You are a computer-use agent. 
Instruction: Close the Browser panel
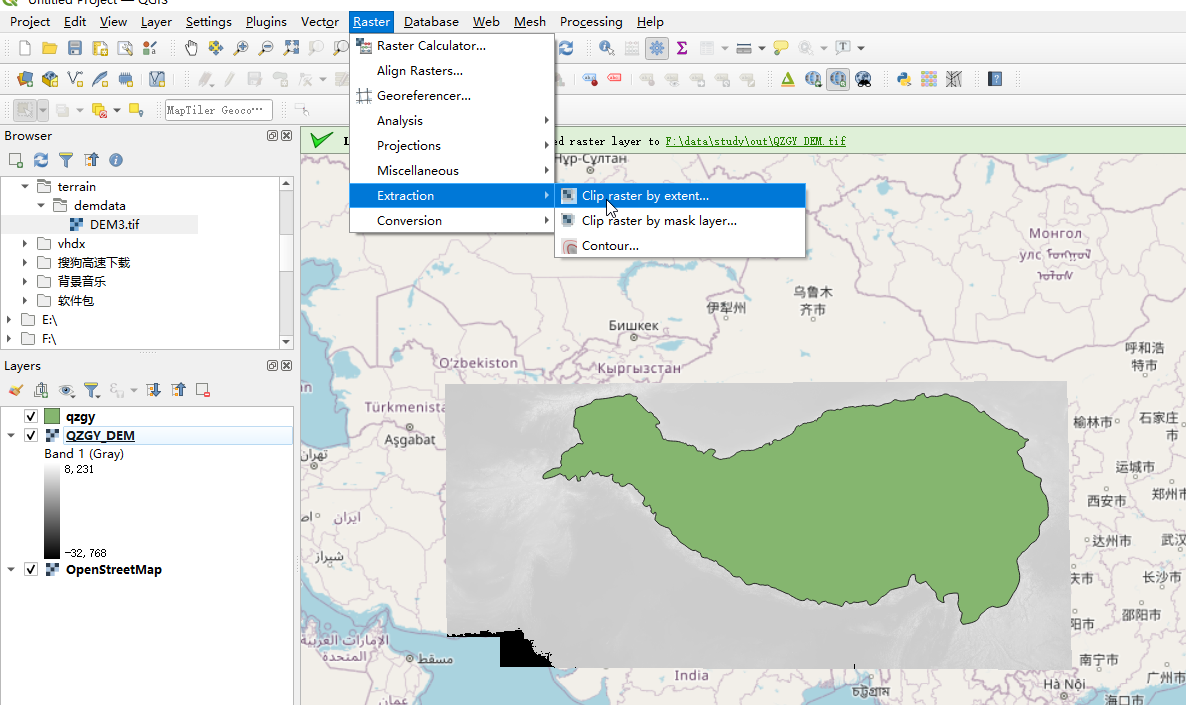pos(287,135)
